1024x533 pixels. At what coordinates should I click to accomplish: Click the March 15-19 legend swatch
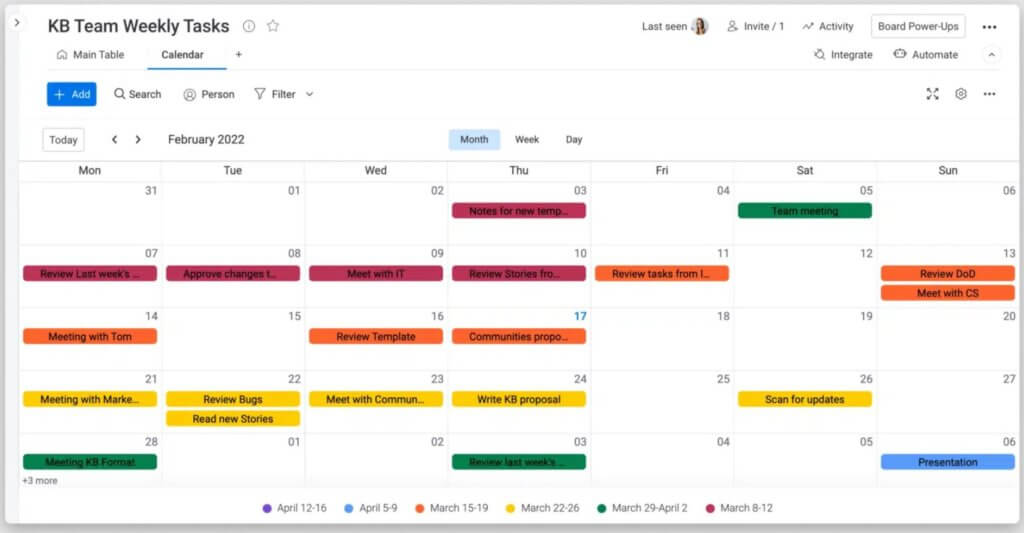419,508
